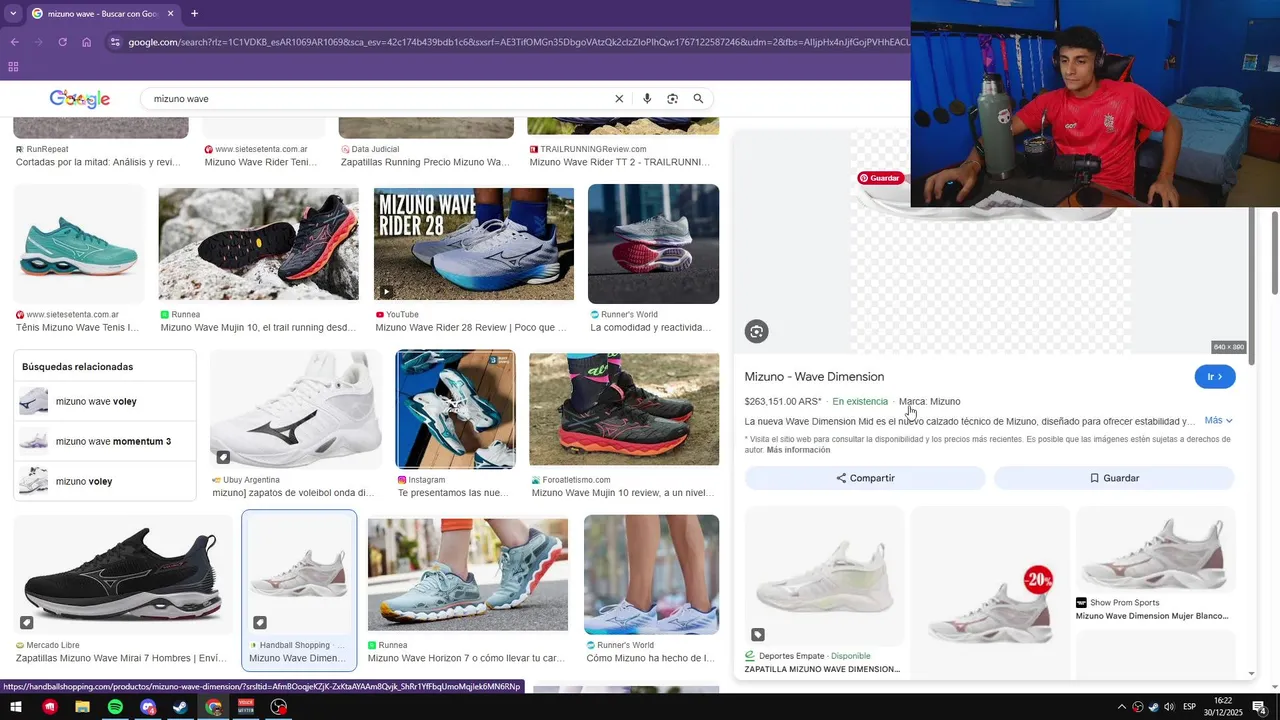Reload the page

[62, 42]
